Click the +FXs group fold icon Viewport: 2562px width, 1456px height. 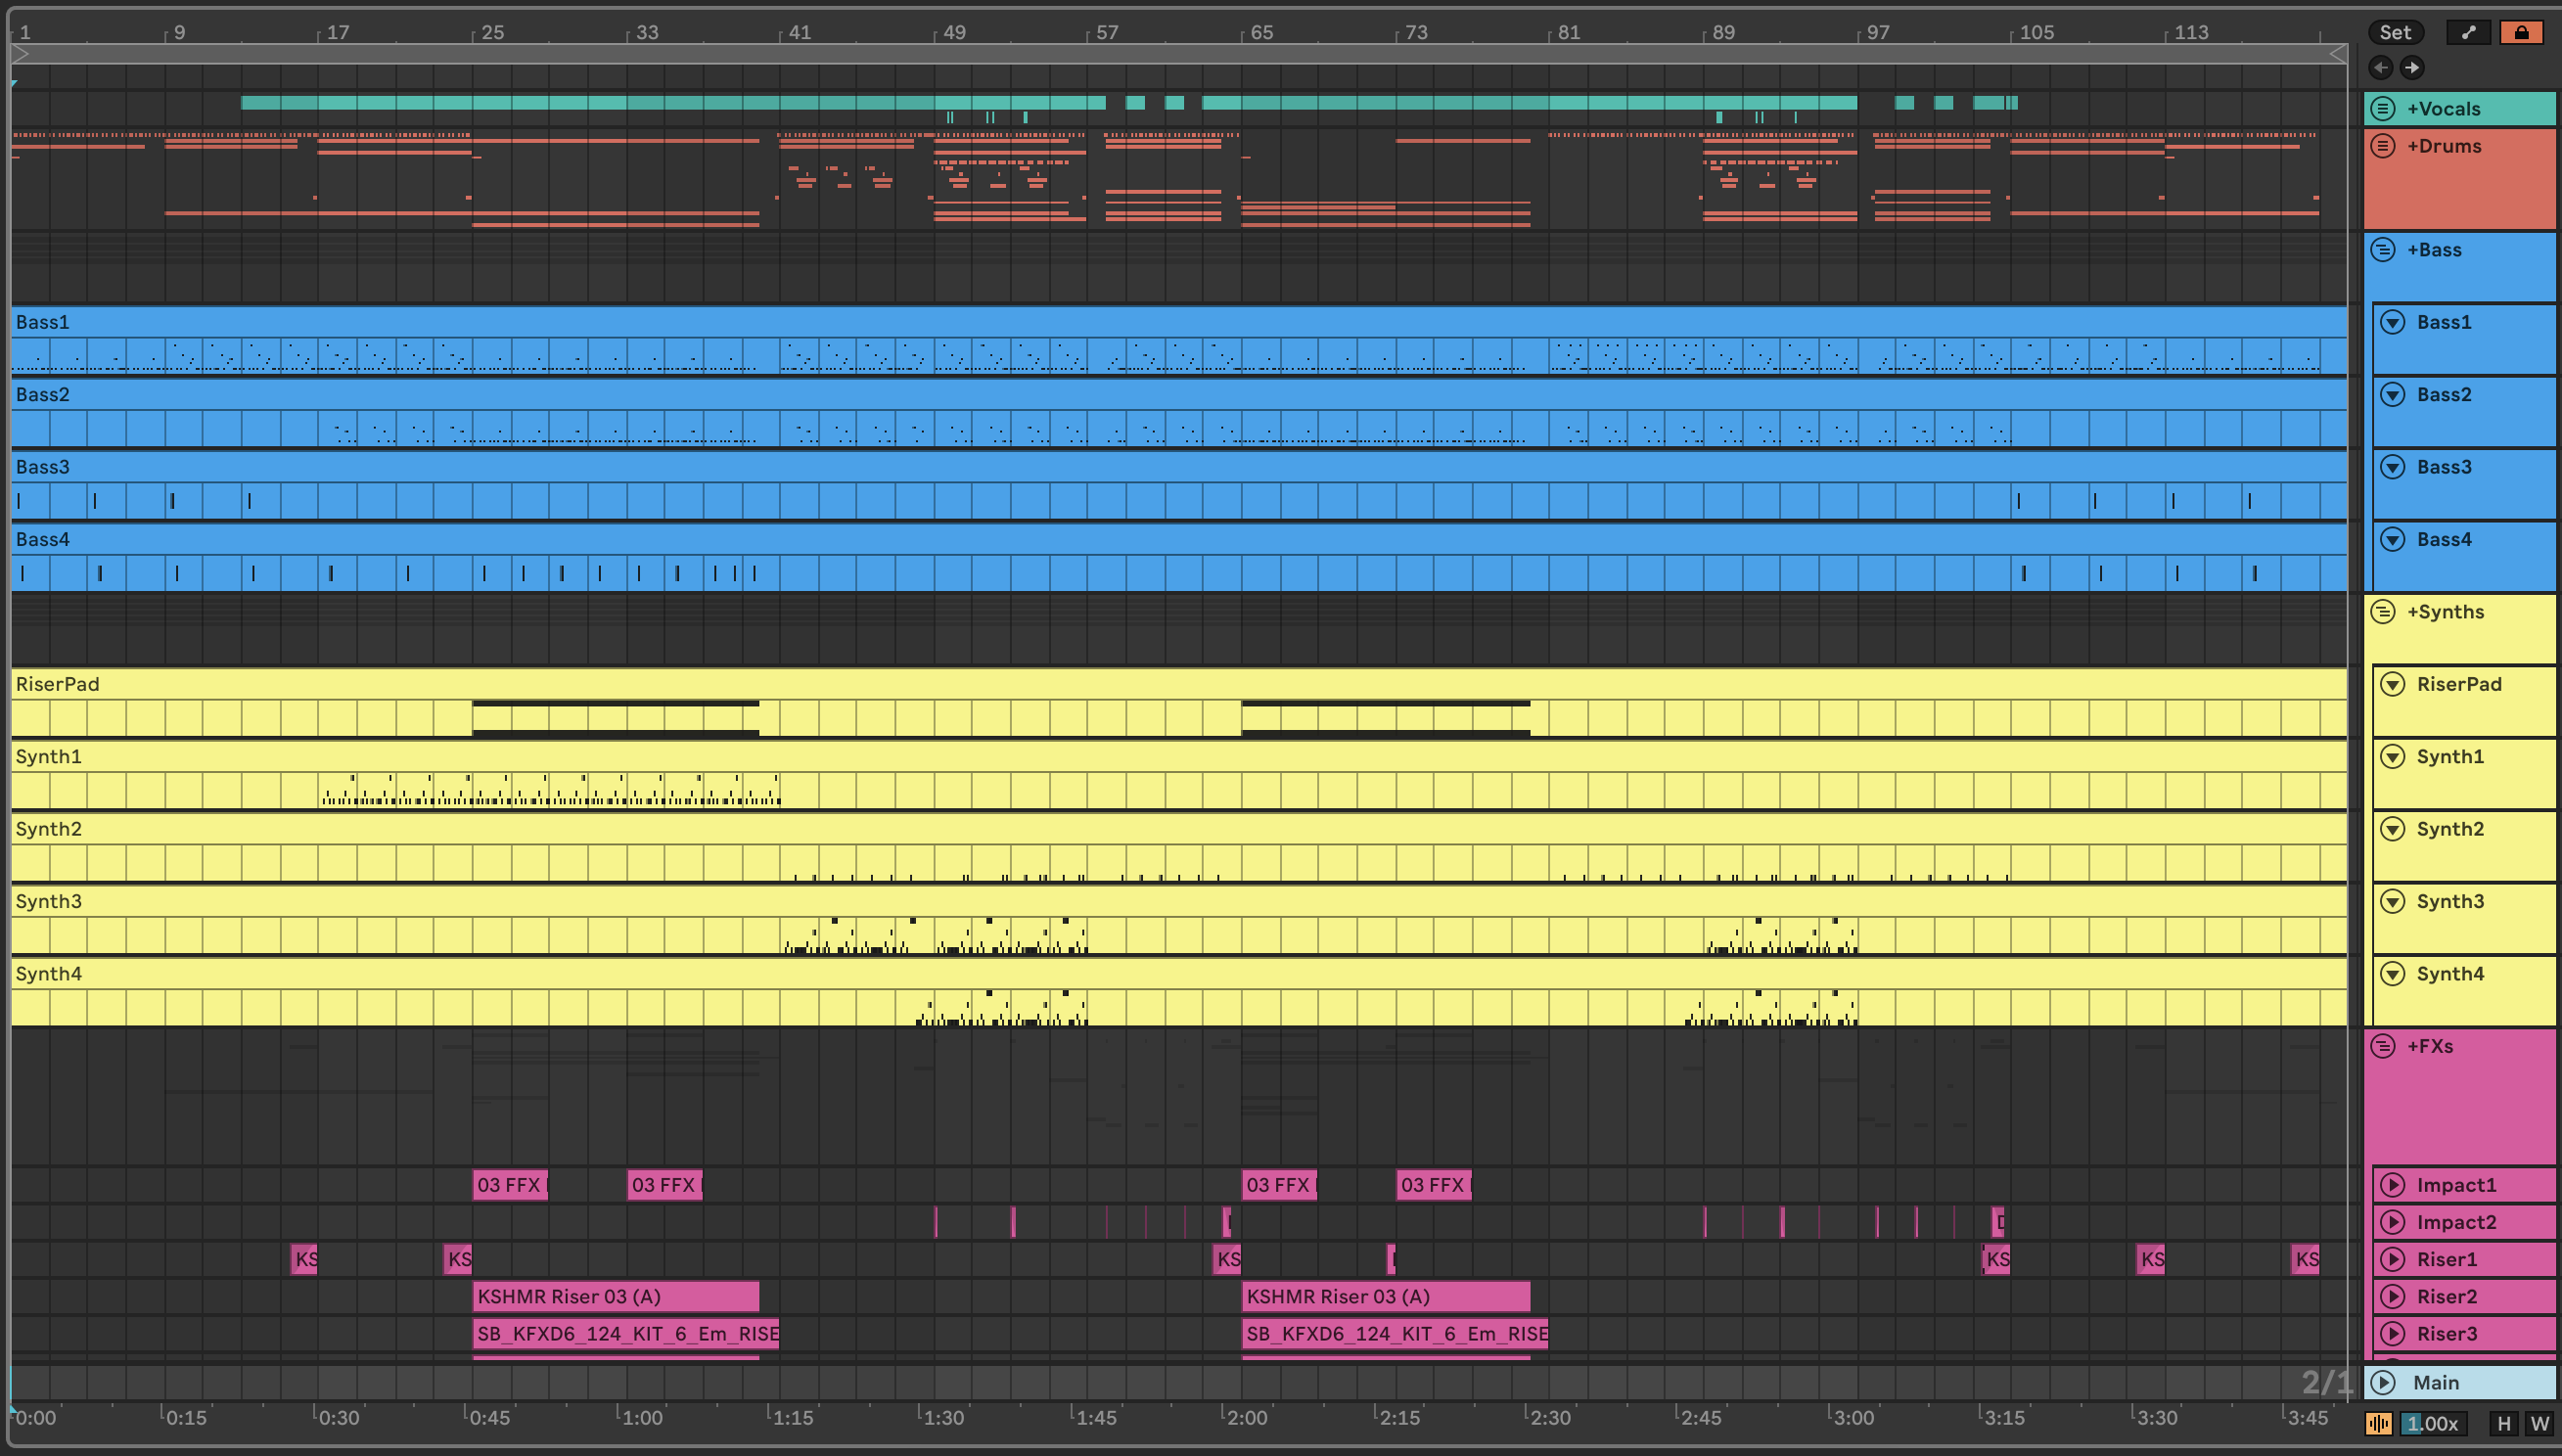2383,1046
